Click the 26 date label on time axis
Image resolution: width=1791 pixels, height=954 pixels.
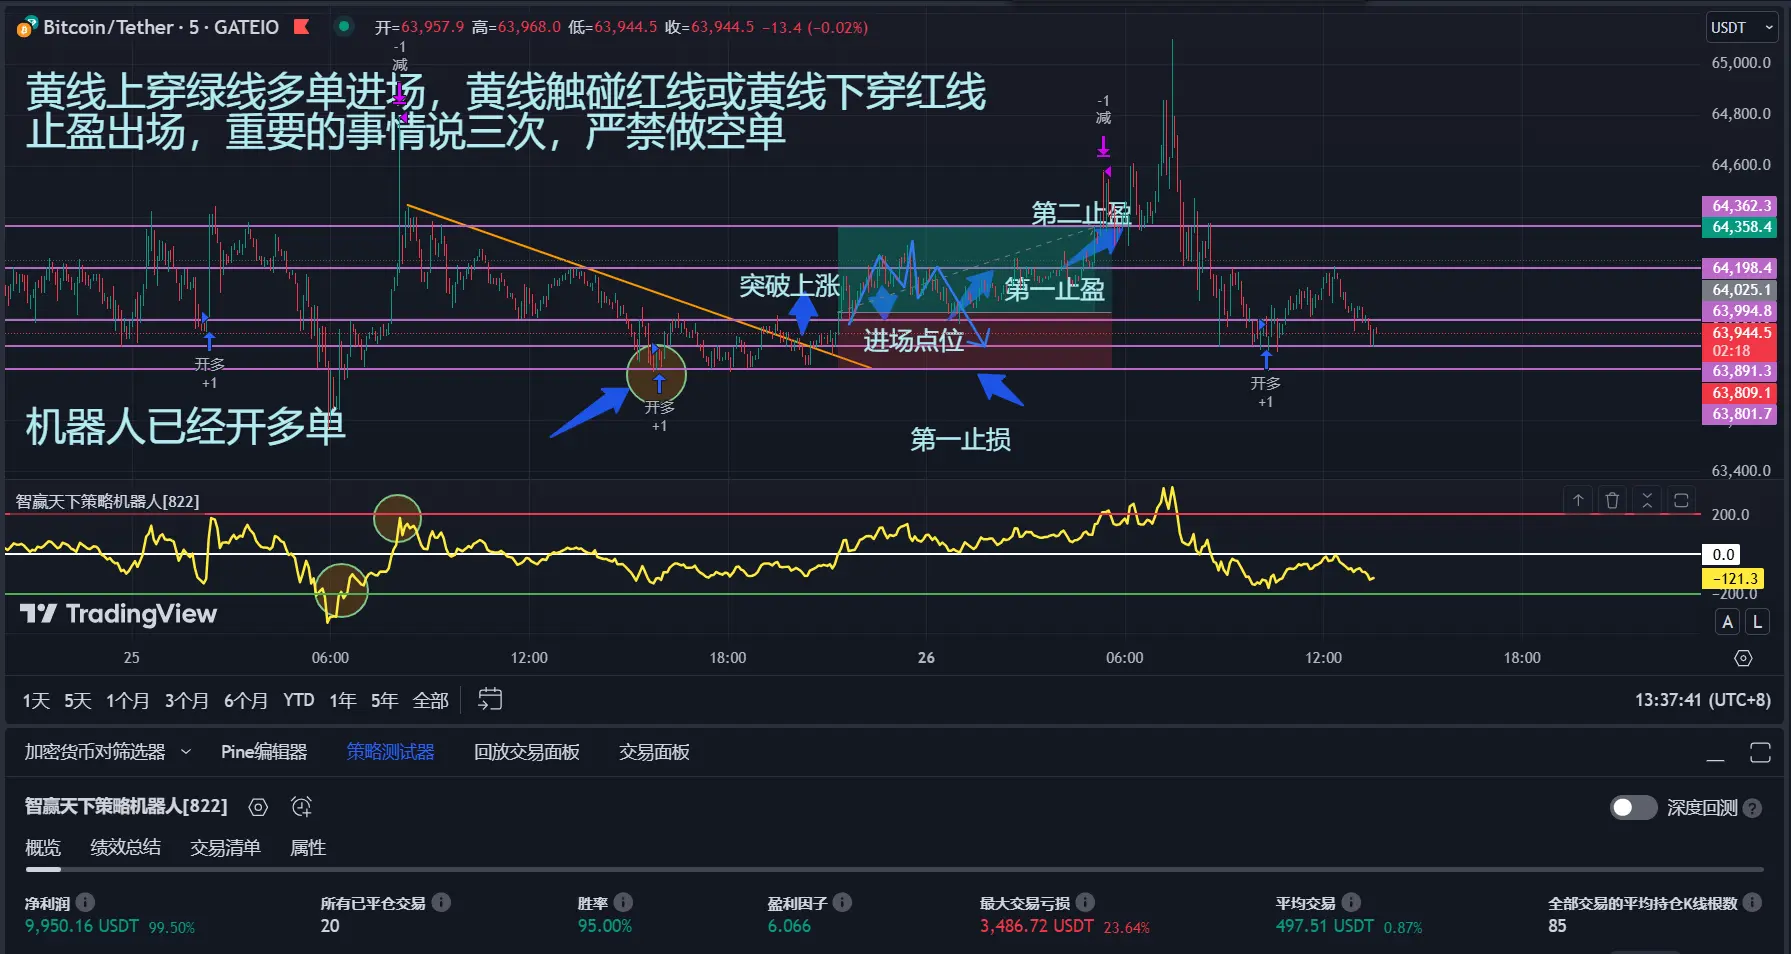(926, 658)
